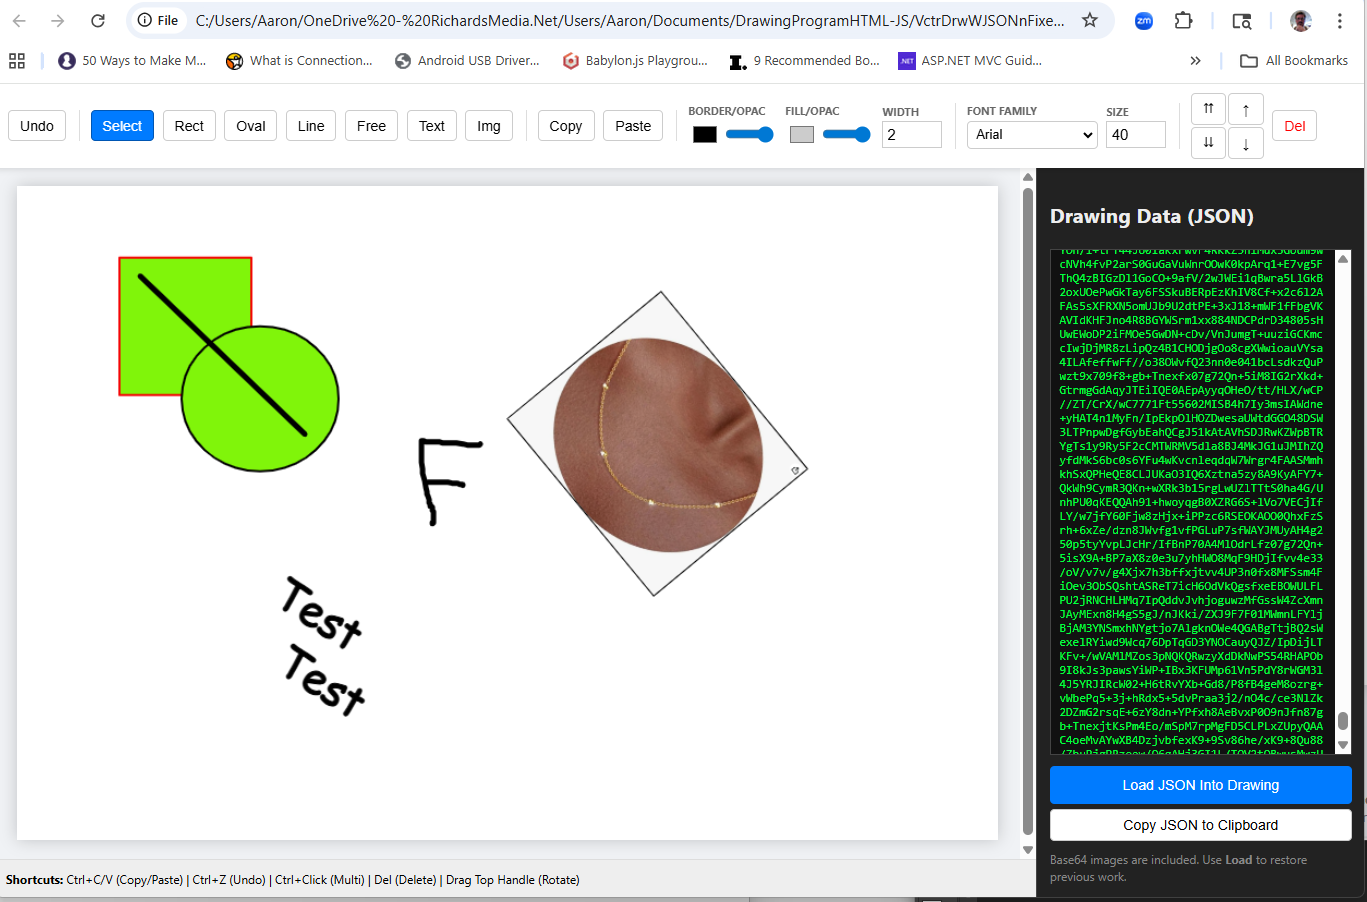
Task: Click Copy JSON to Clipboard
Action: pos(1199,825)
